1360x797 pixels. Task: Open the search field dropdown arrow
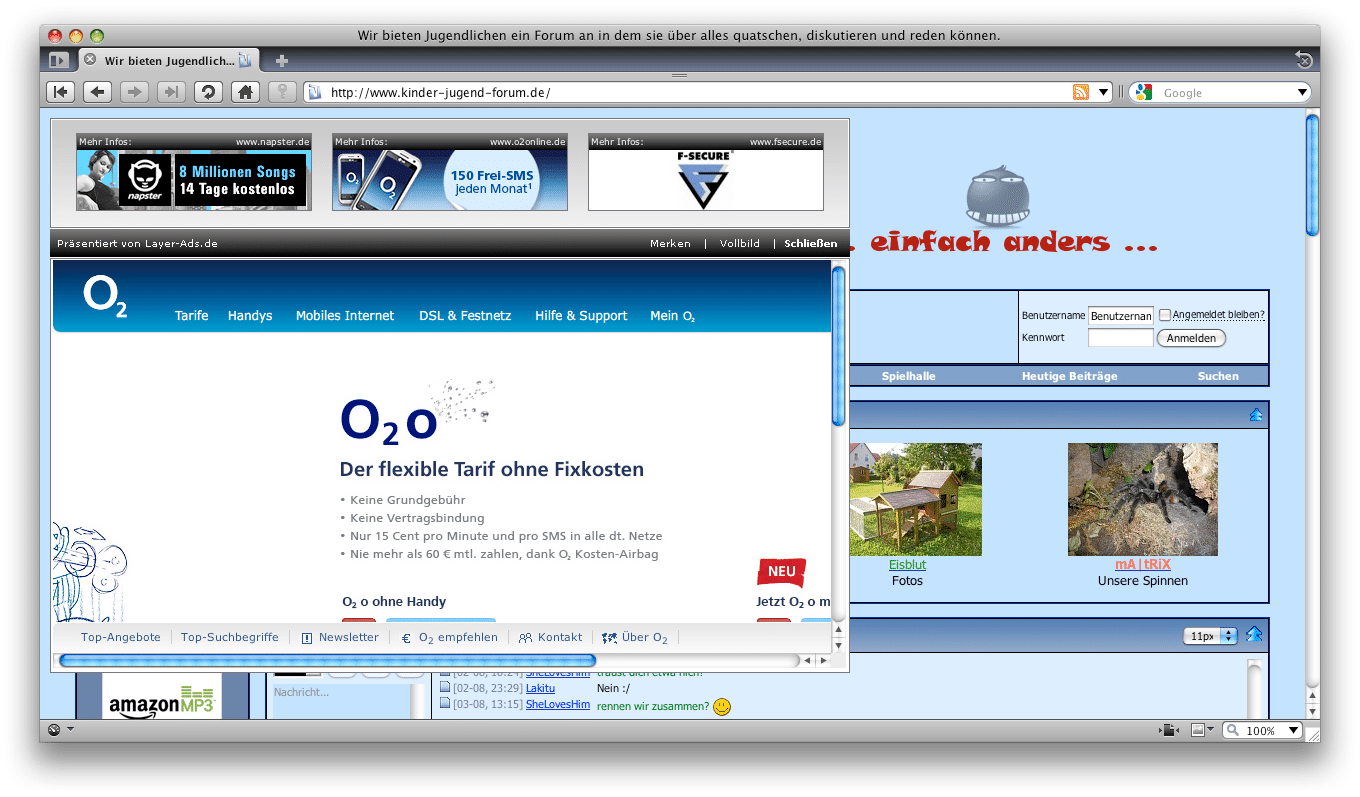tap(1302, 92)
